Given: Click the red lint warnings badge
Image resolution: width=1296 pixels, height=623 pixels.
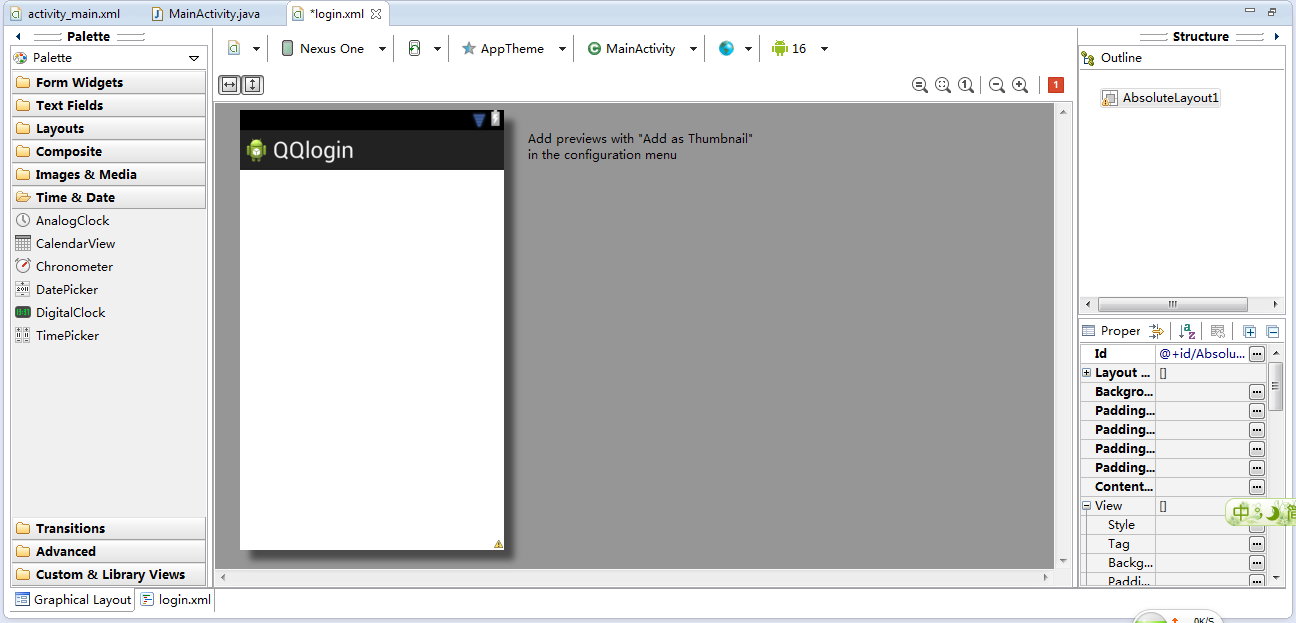Looking at the screenshot, I should coord(1056,85).
